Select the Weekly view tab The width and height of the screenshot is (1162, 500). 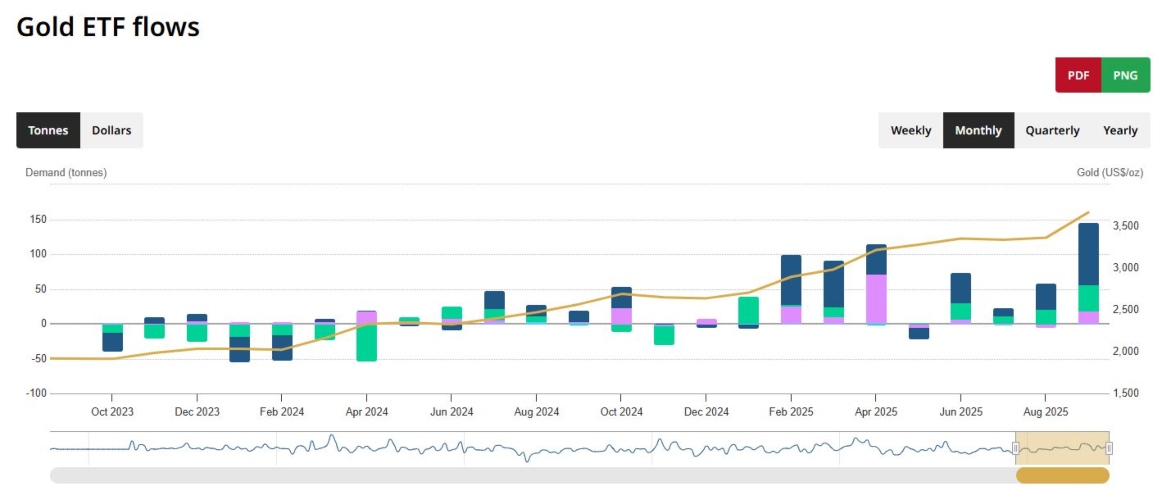pyautogui.click(x=910, y=130)
